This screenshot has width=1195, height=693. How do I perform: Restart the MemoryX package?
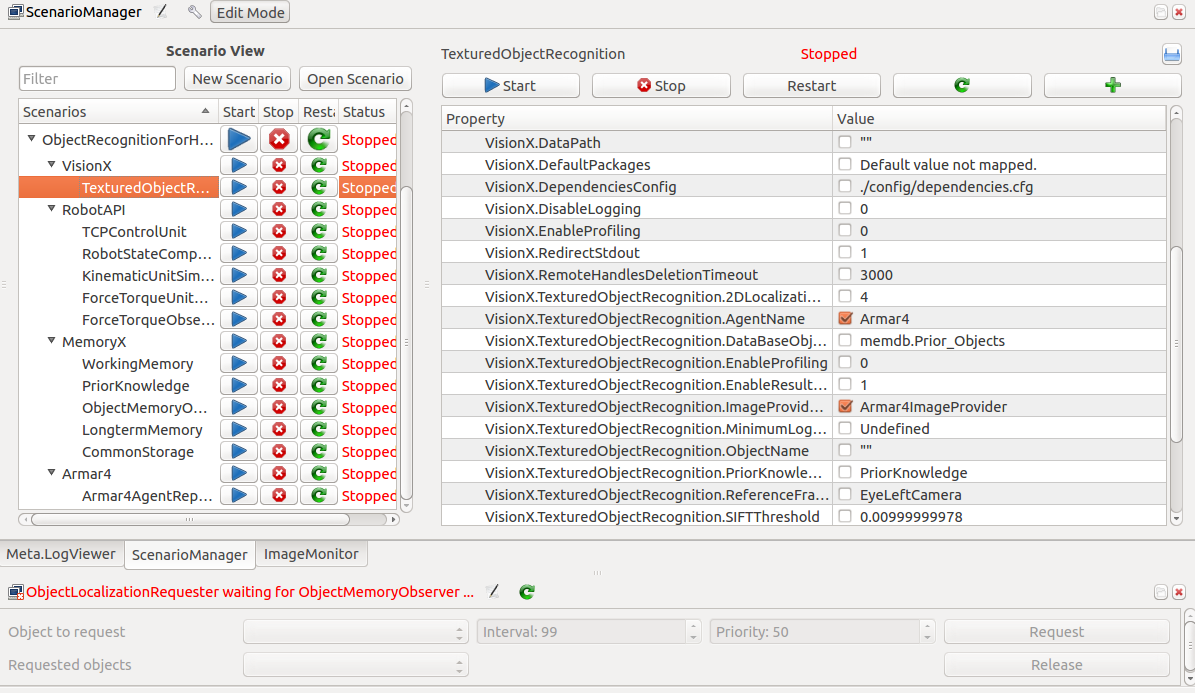coord(319,342)
